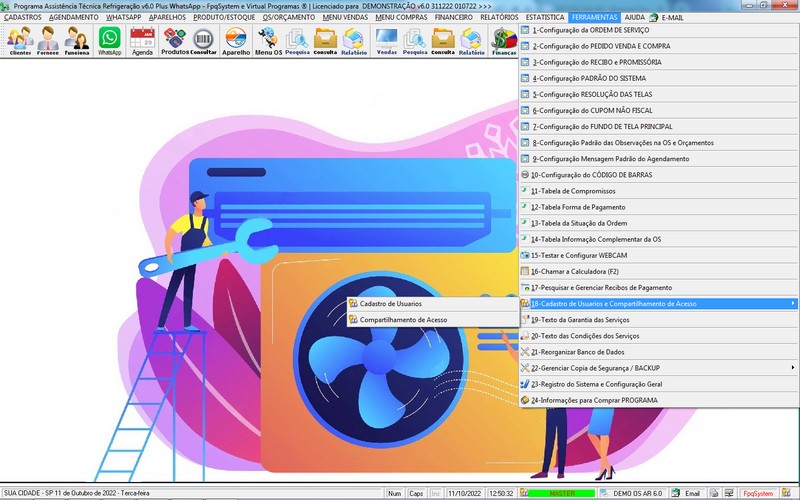Open the Vendas monitor icon
This screenshot has width=800, height=500.
click(x=386, y=41)
